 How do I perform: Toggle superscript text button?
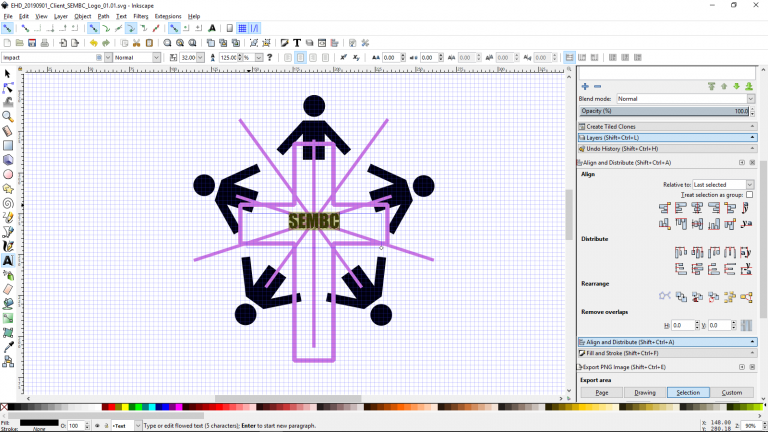pos(343,58)
